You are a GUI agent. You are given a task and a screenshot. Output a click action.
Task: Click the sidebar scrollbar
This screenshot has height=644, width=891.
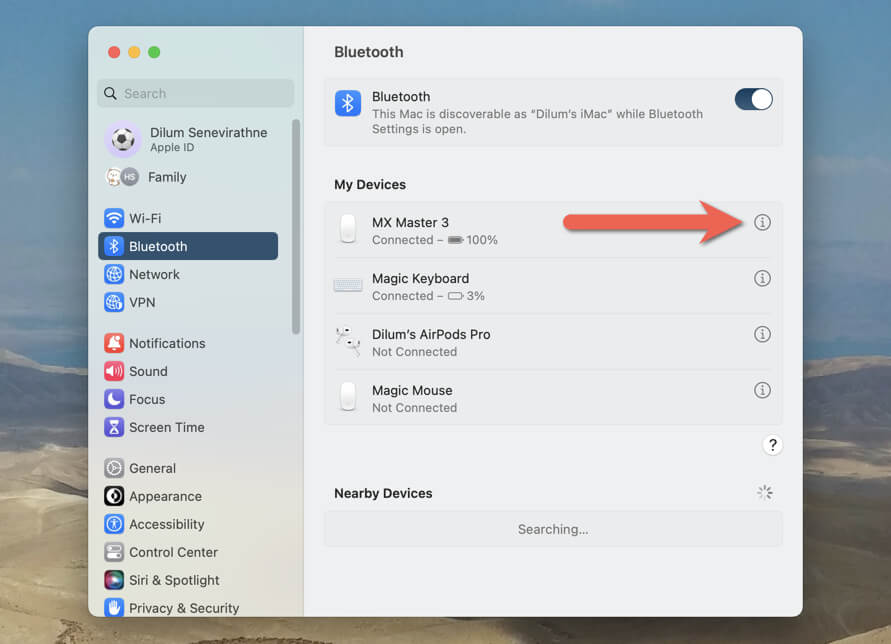coord(295,227)
